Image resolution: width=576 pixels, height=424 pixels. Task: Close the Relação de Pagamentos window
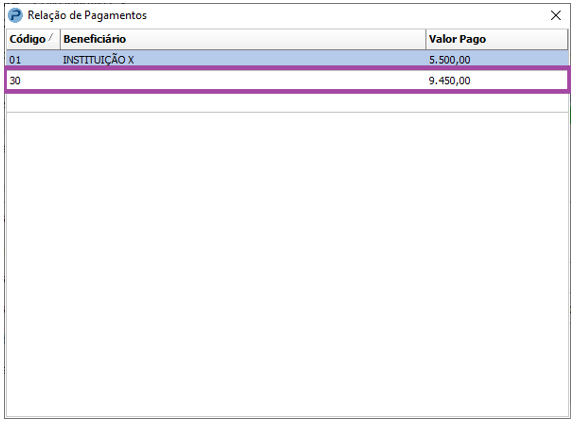(555, 15)
